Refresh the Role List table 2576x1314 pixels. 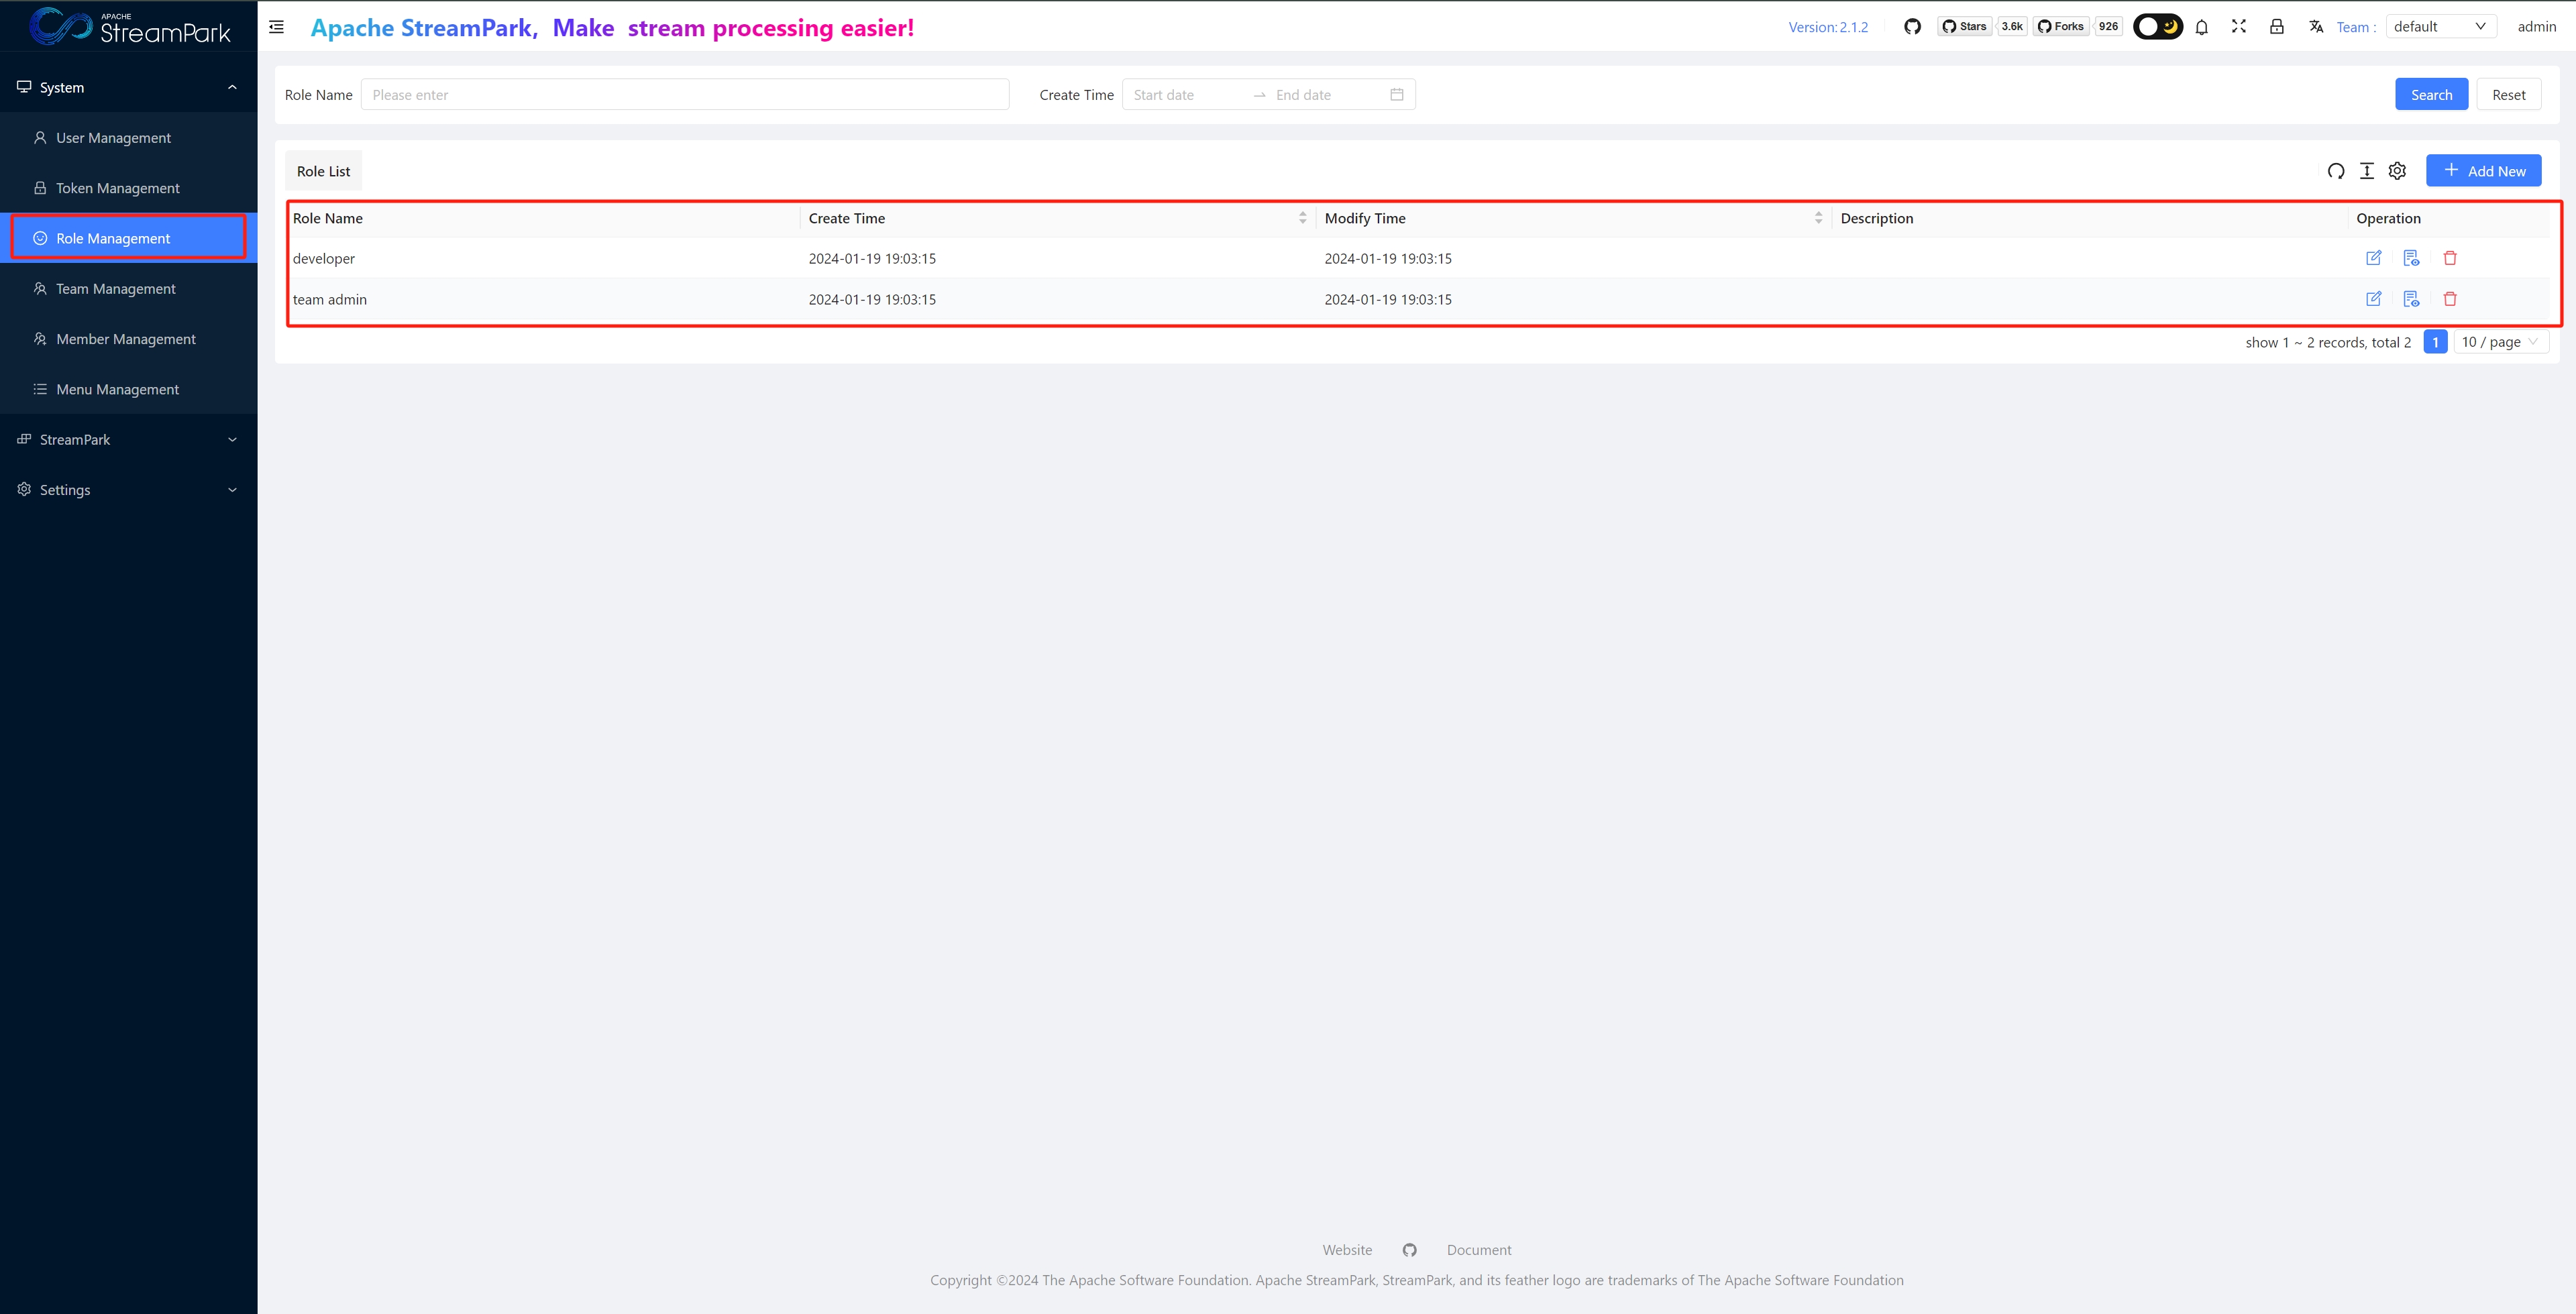[x=2336, y=171]
